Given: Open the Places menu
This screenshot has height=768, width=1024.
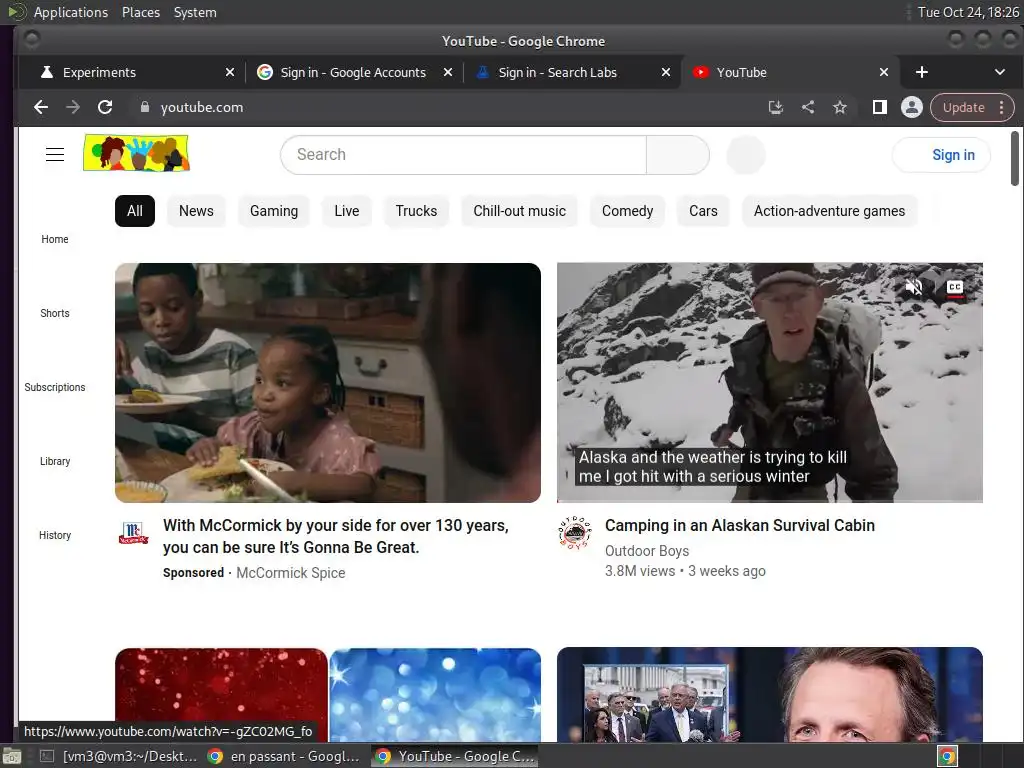Looking at the screenshot, I should coord(141,12).
